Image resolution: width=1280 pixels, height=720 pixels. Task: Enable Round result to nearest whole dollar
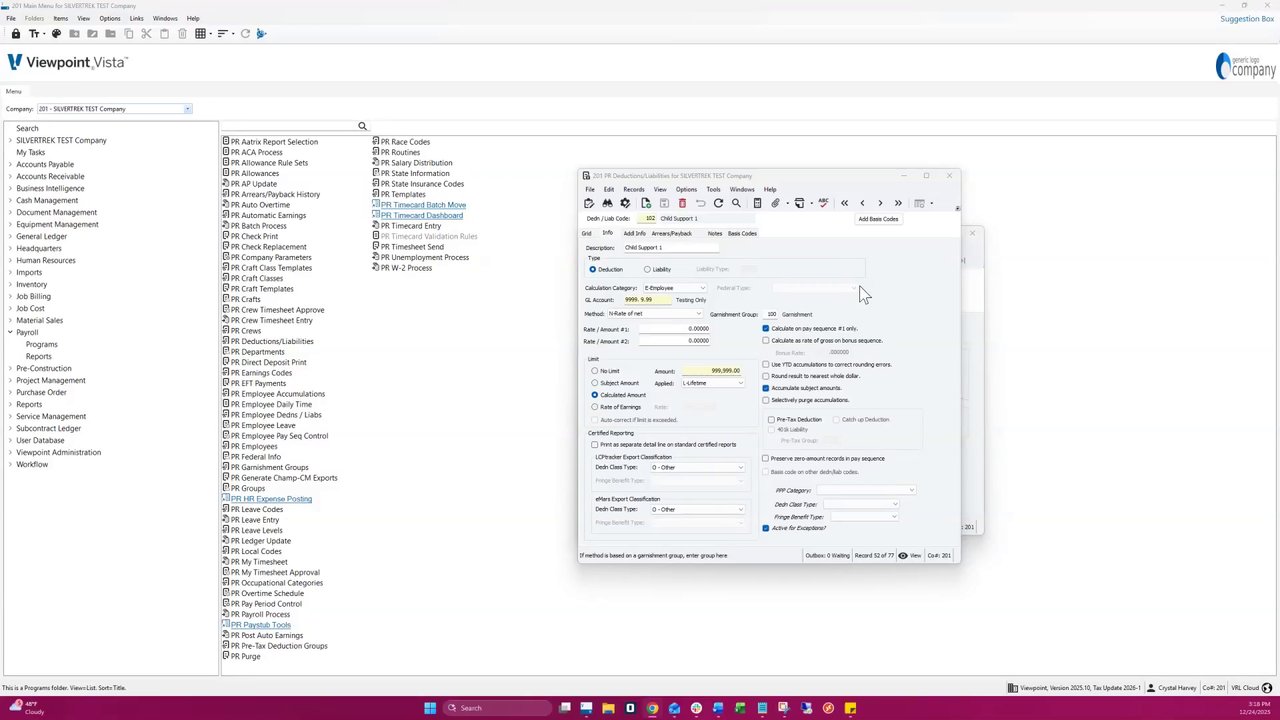point(766,376)
